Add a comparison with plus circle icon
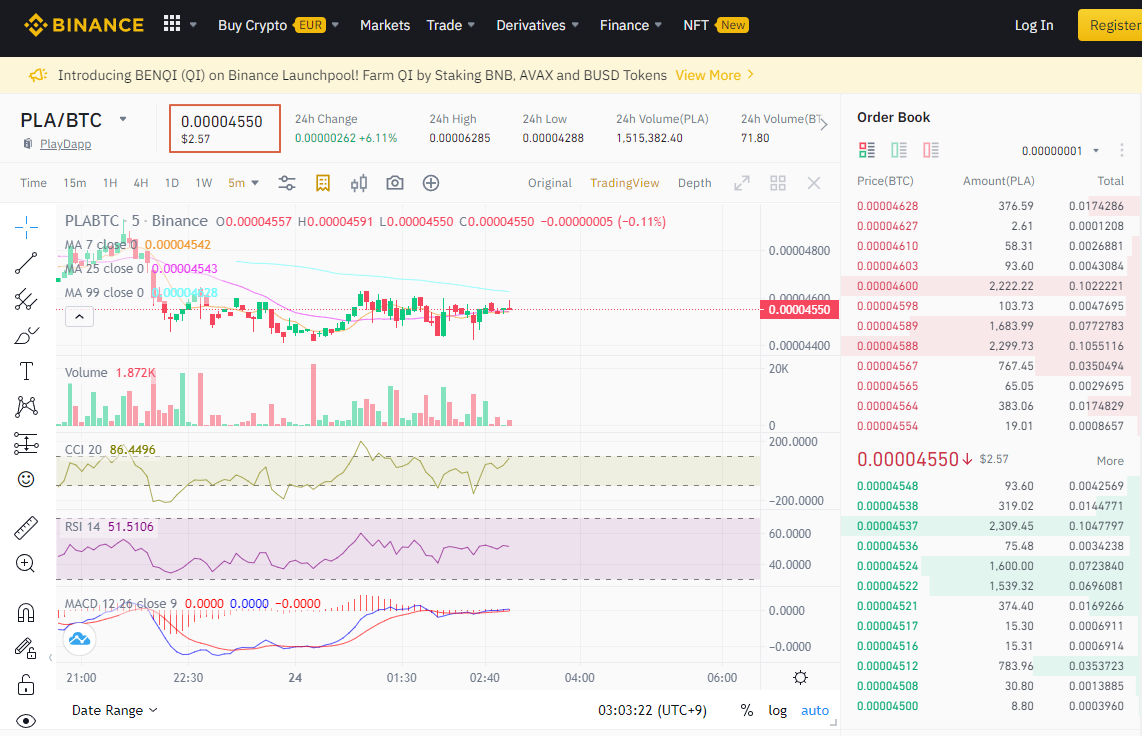The width and height of the screenshot is (1142, 736). click(x=431, y=183)
